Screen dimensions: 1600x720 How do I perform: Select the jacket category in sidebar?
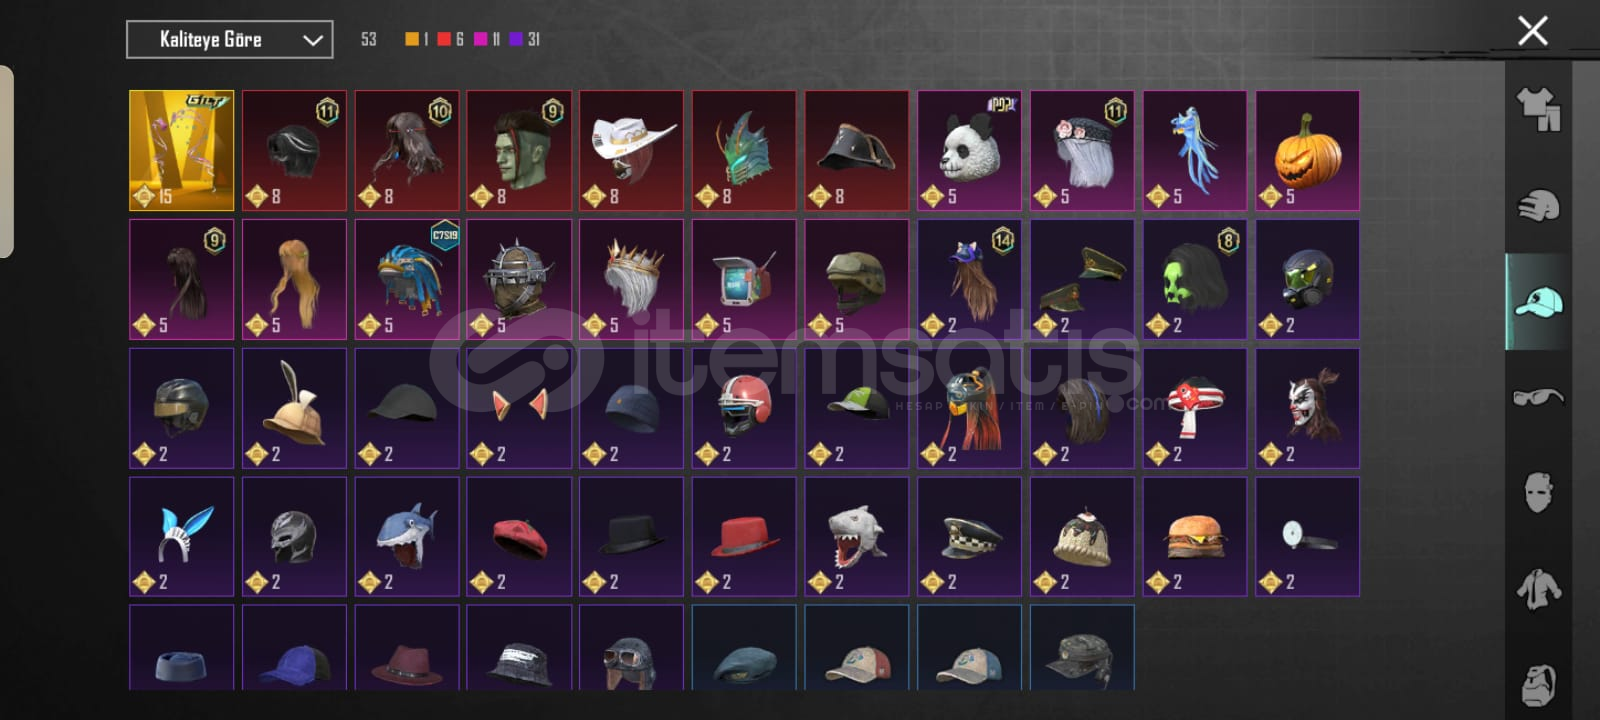(1538, 589)
